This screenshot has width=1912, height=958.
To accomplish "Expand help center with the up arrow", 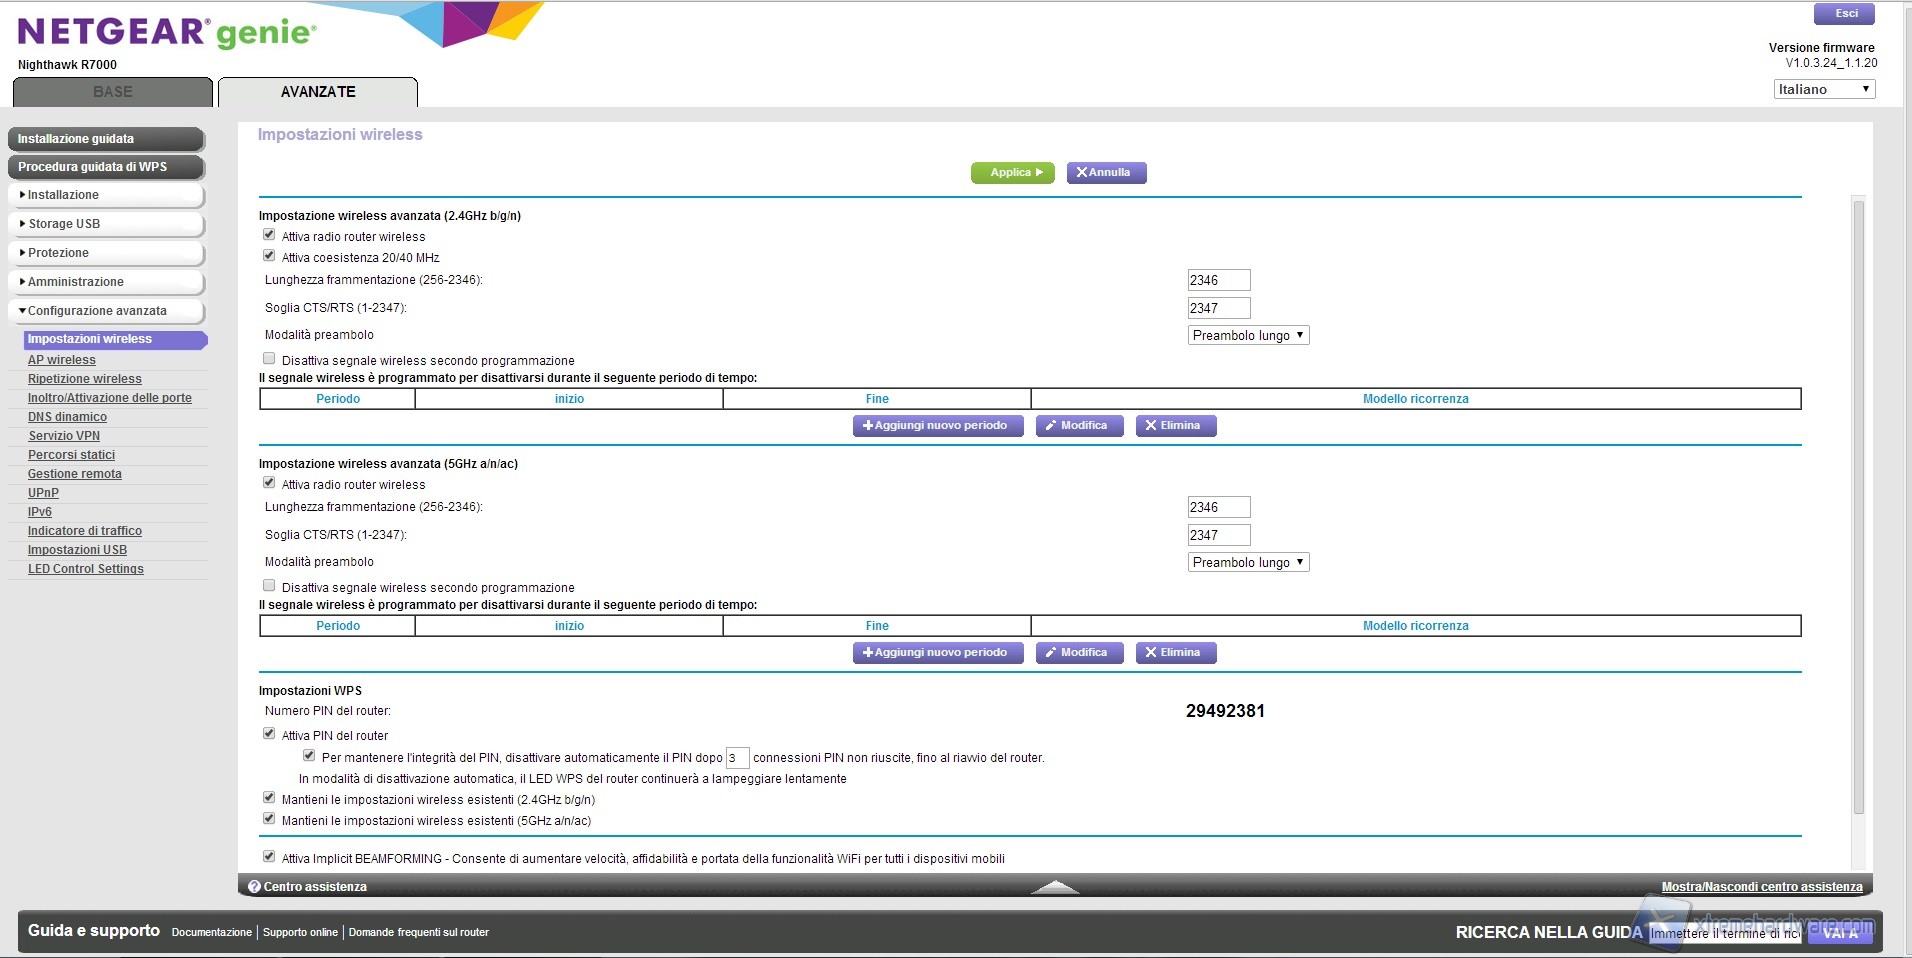I will [x=1054, y=887].
